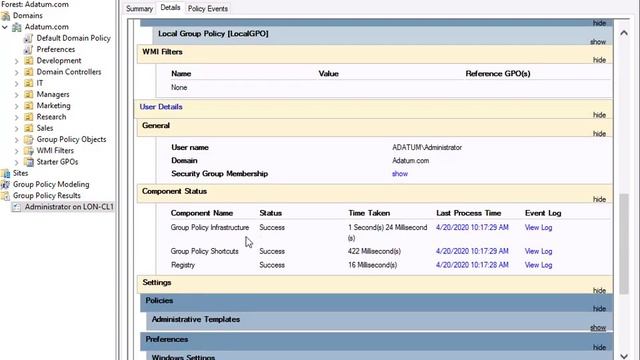Image resolution: width=640 pixels, height=360 pixels.
Task: Select Default Domain Policy in tree
Action: tap(73, 38)
